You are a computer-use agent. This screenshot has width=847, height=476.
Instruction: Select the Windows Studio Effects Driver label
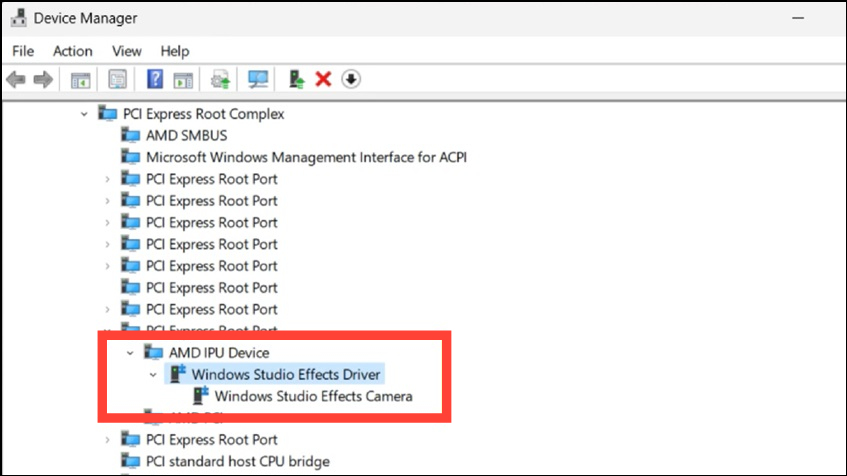coord(286,374)
